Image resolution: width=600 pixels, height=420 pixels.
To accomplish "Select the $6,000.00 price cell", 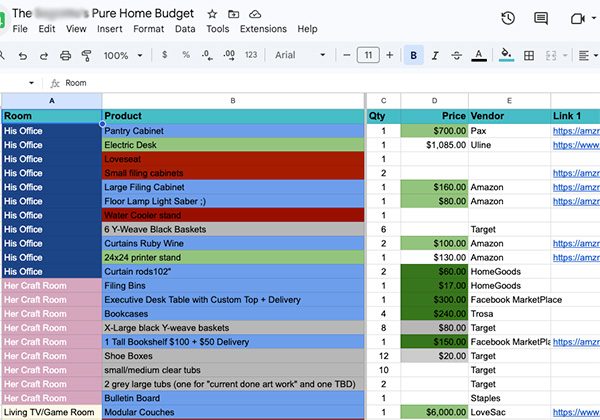I will tap(434, 412).
